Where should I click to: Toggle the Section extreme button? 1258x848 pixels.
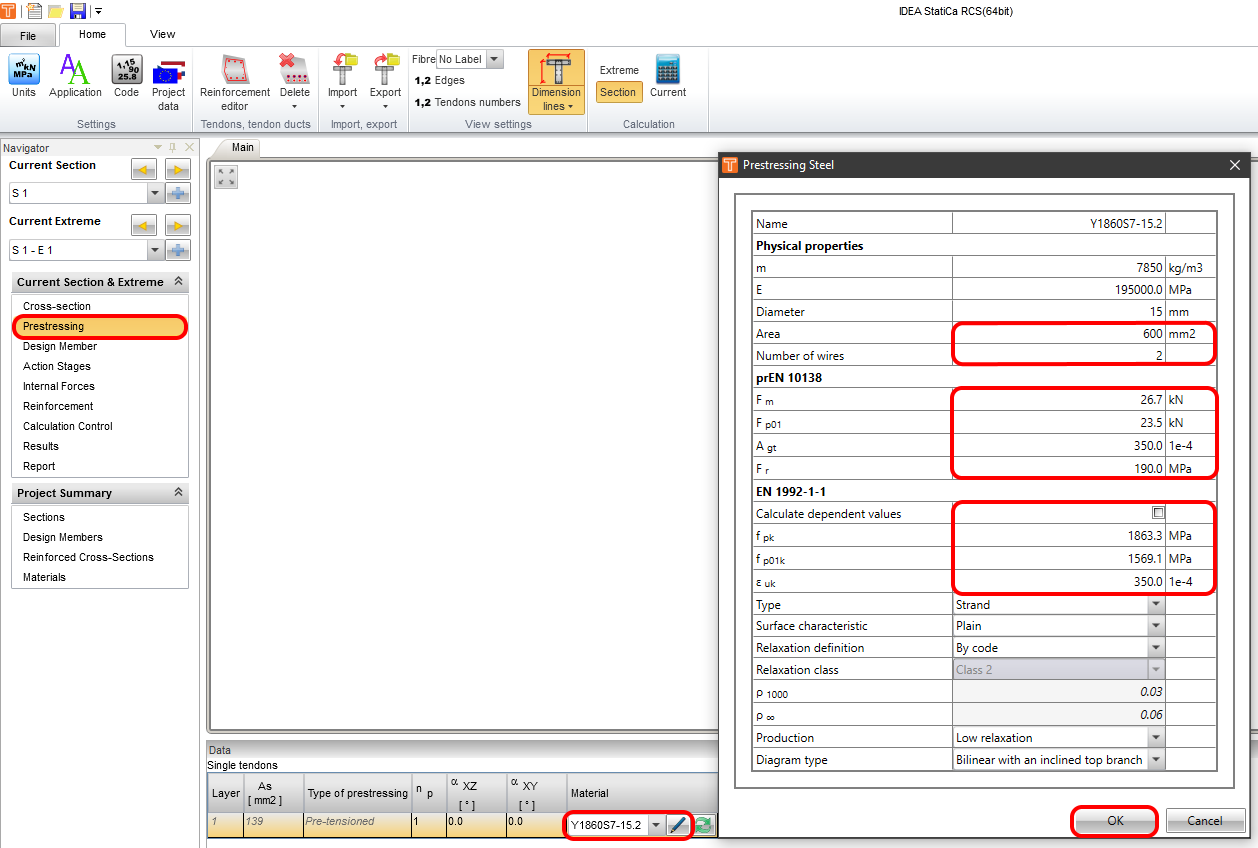tap(618, 92)
